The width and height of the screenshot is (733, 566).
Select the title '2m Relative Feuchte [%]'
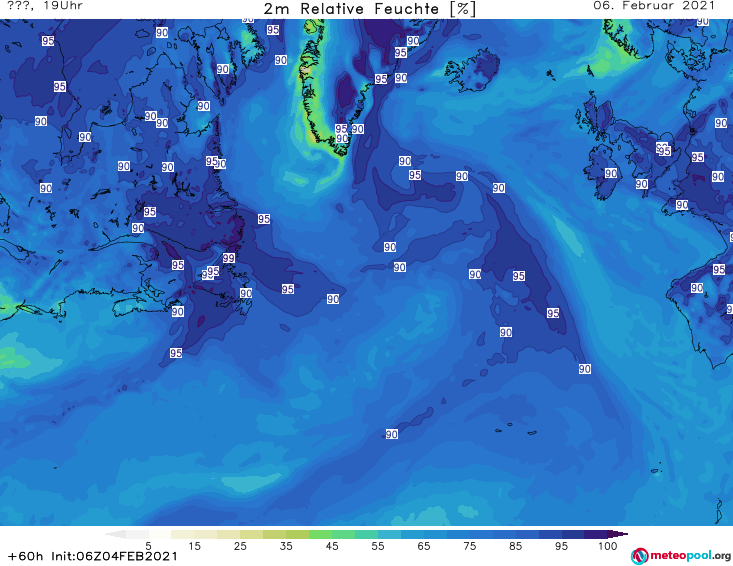pos(369,8)
